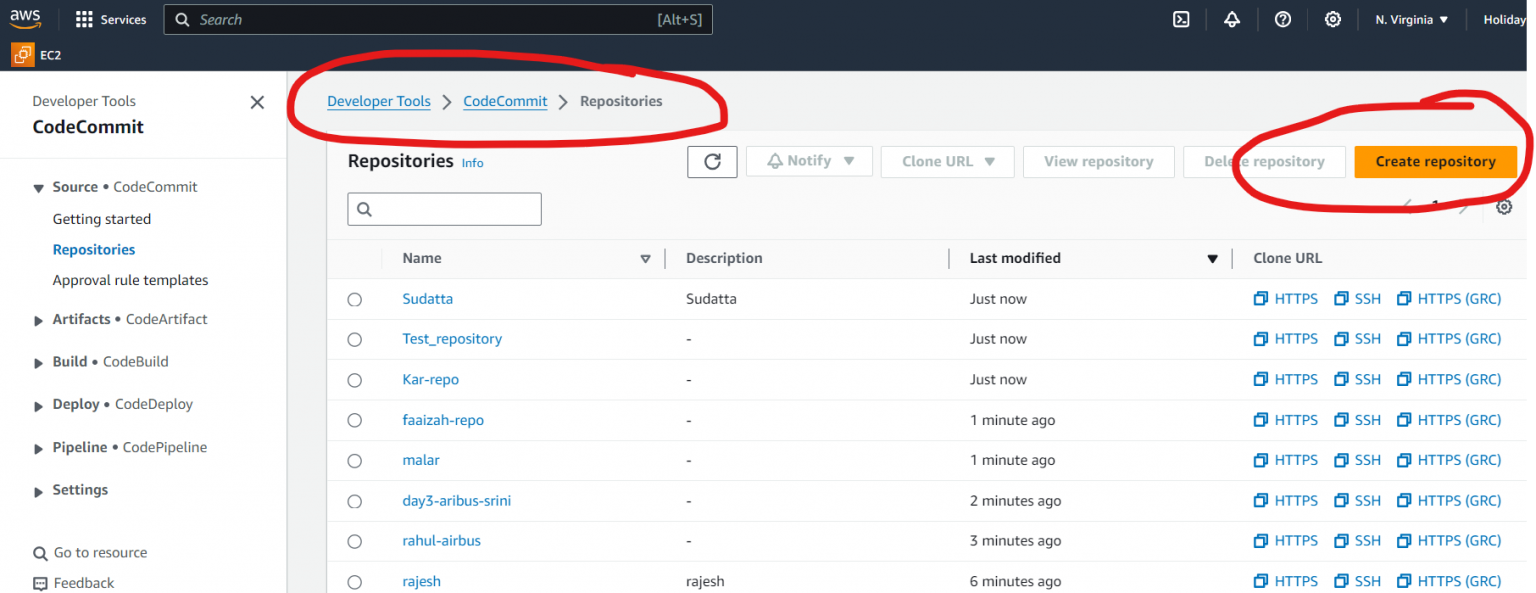The image size is (1536, 593).
Task: Select the day3-aribus-srini radio button
Action: coord(354,501)
